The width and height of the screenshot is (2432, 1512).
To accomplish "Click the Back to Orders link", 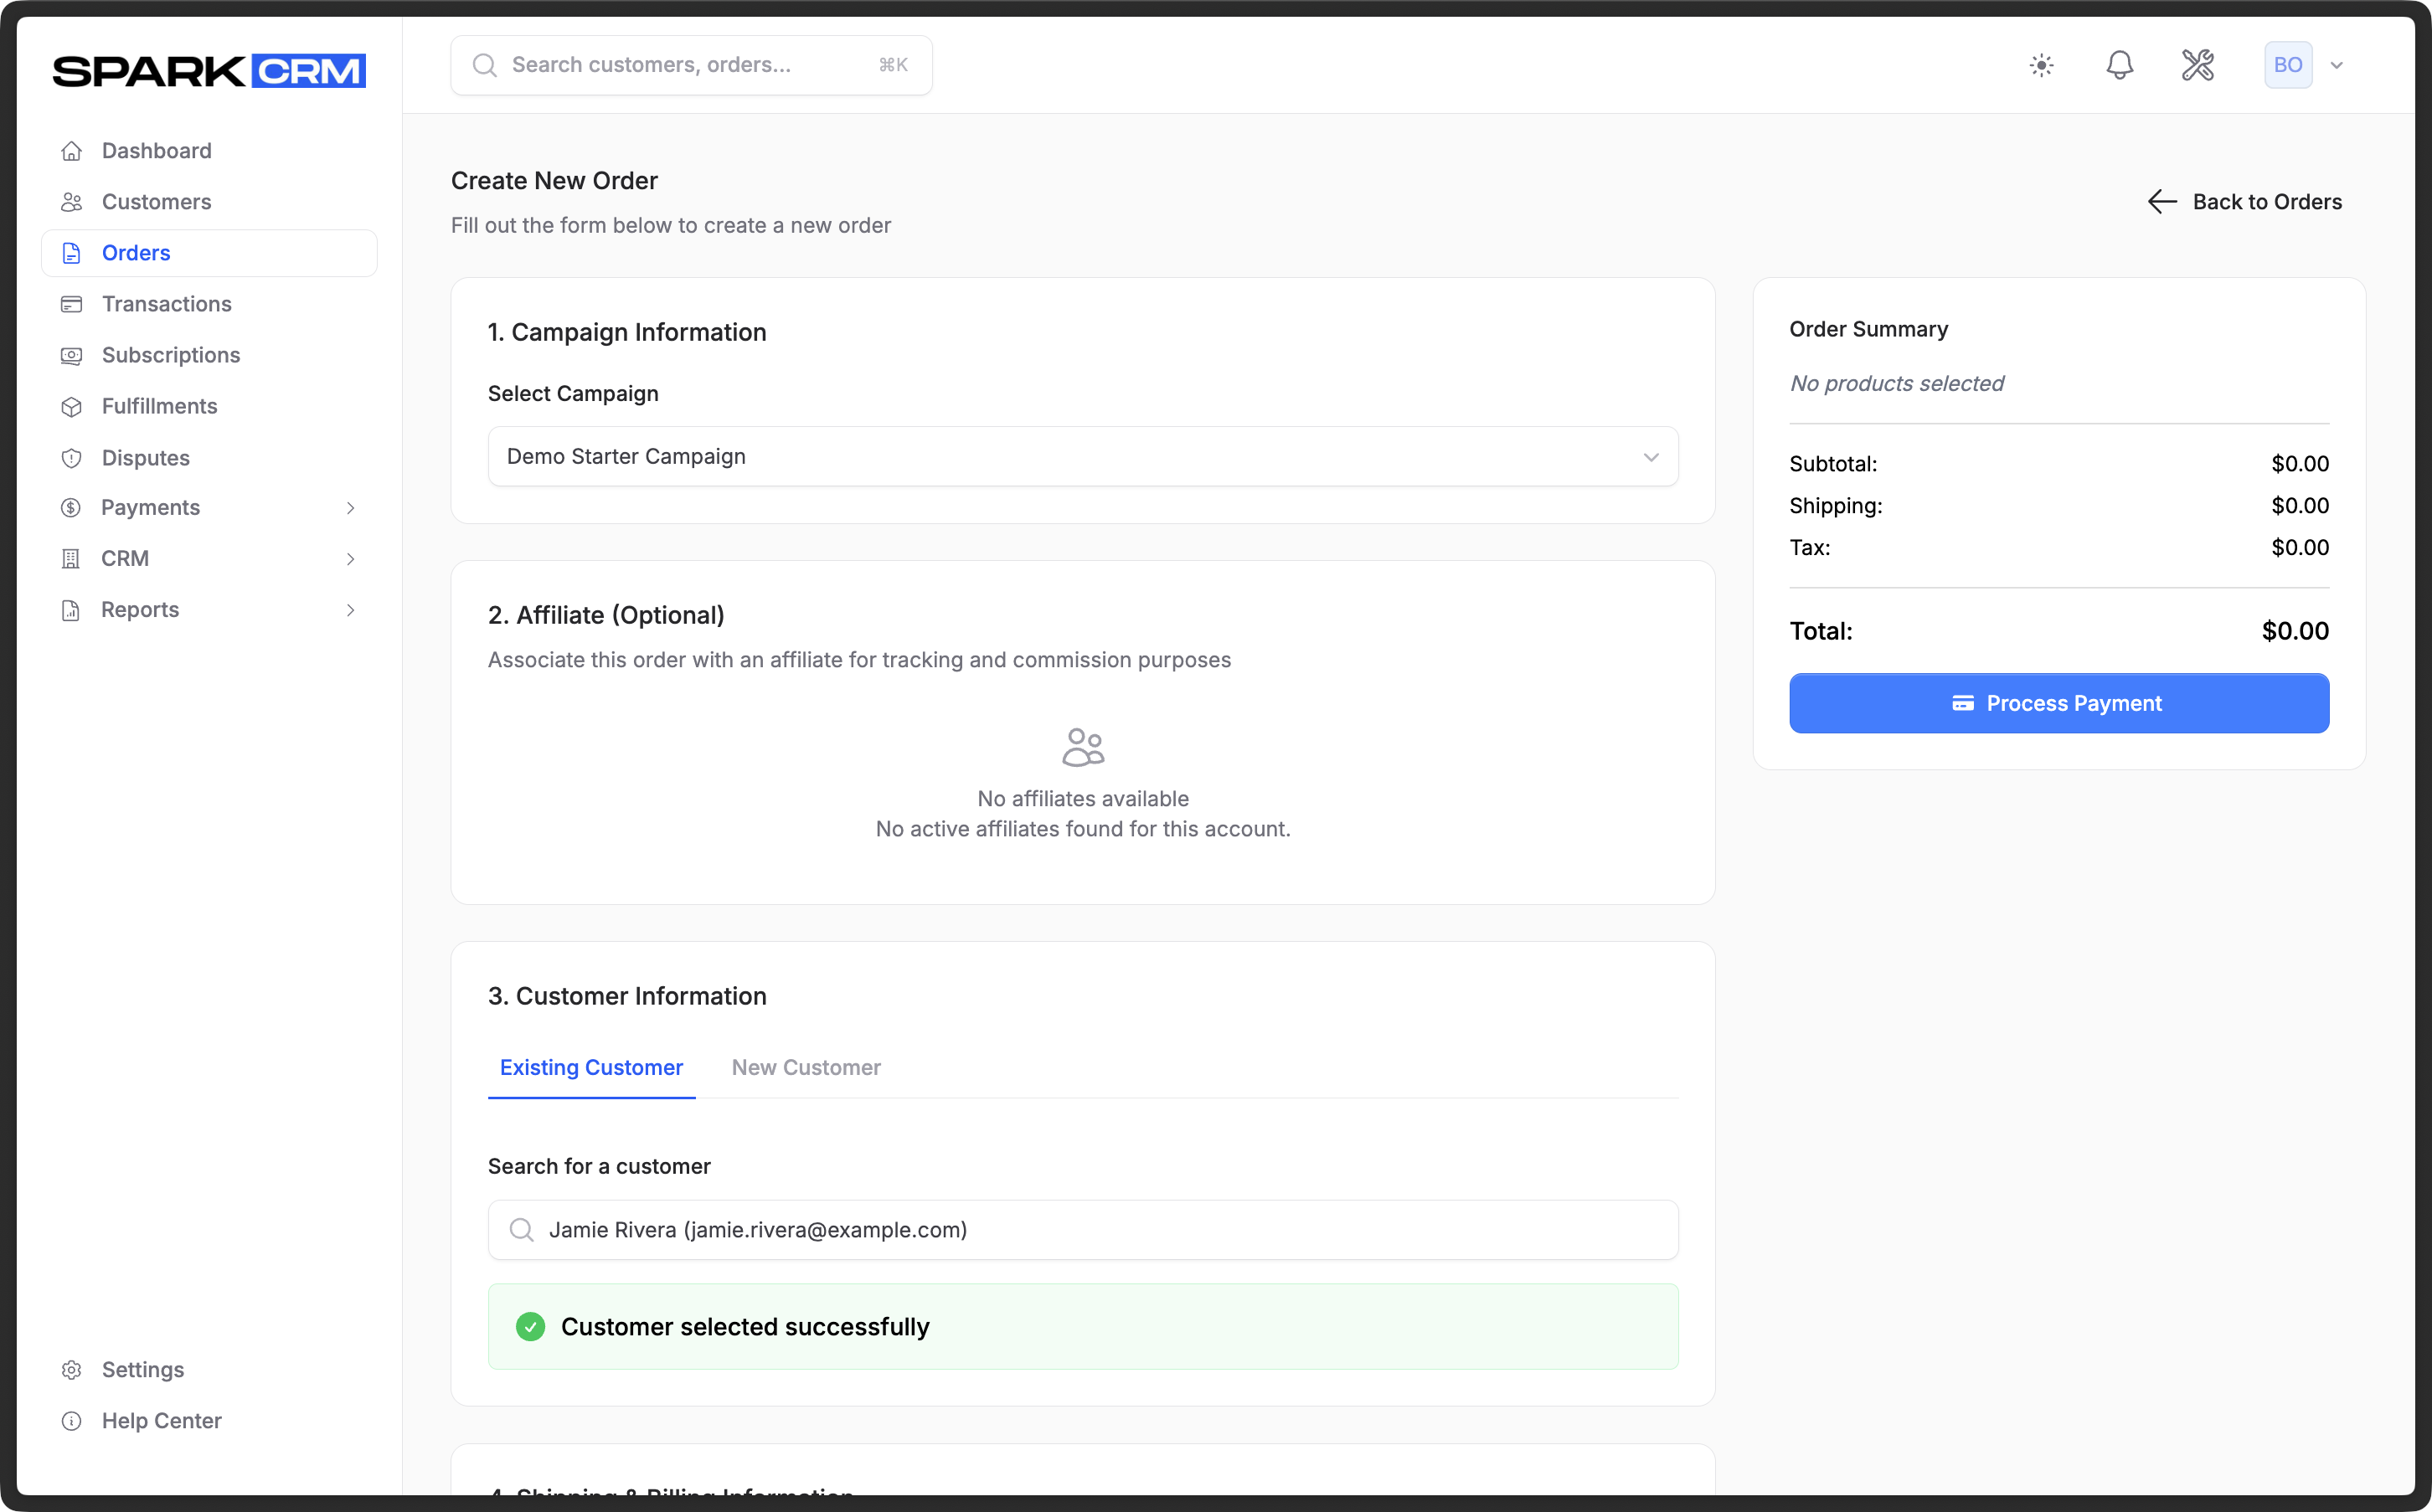I will tap(2245, 202).
